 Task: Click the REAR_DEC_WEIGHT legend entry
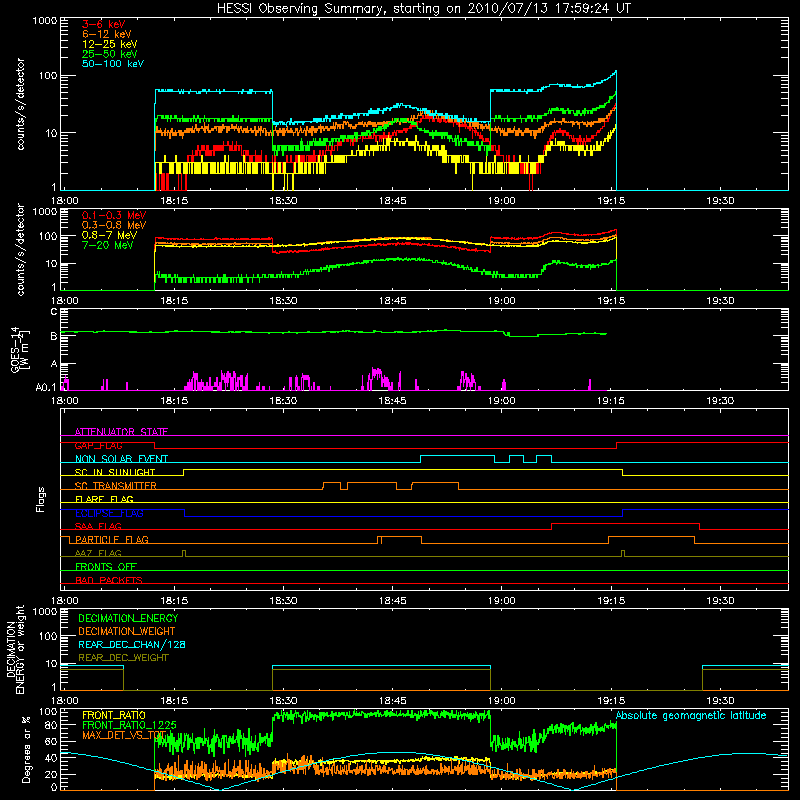pyautogui.click(x=123, y=658)
